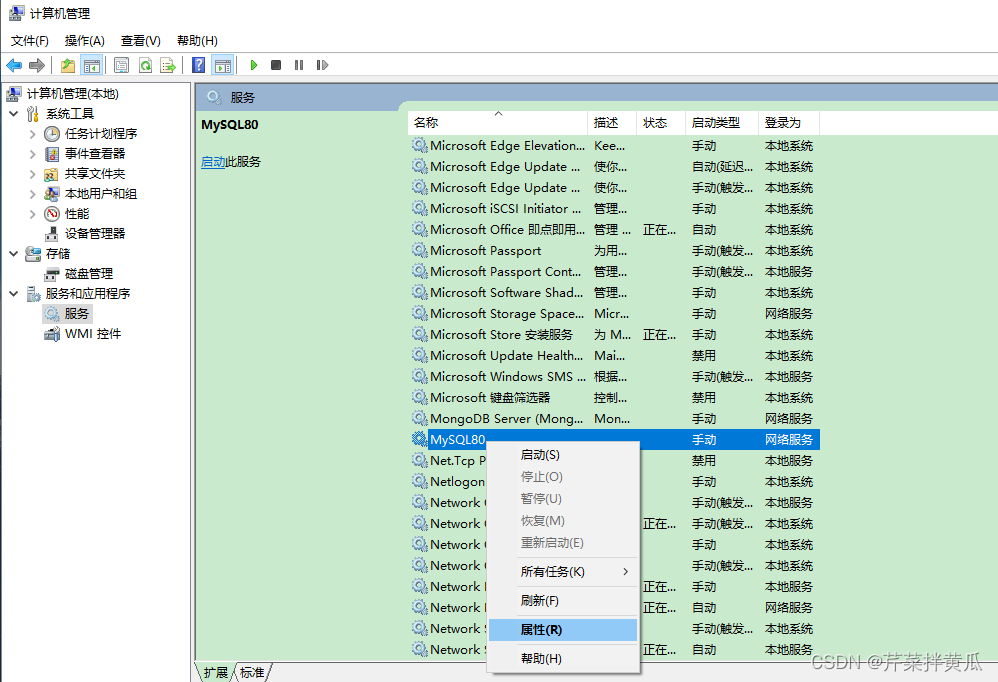The height and width of the screenshot is (682, 998).
Task: Click gear icon of Microsoft Passport service
Action: 419,250
